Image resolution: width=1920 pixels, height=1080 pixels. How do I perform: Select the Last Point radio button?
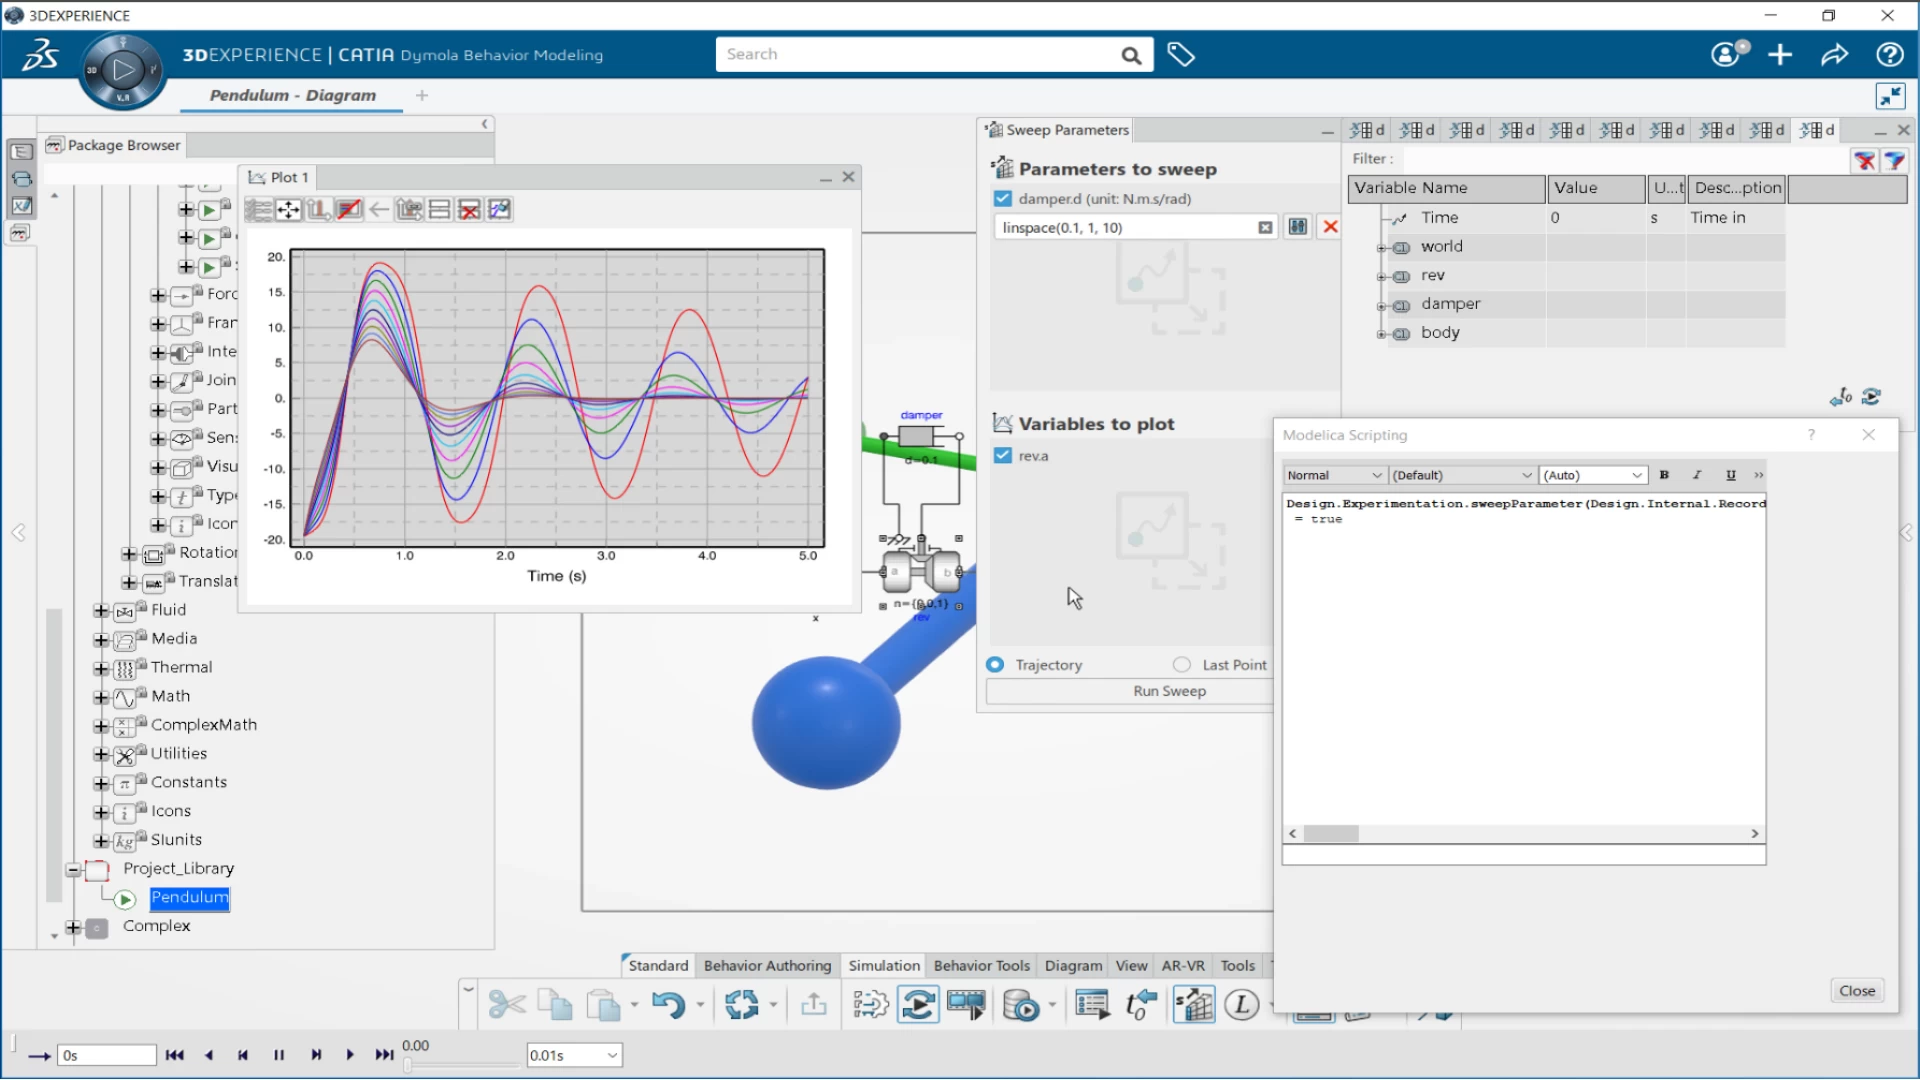[1181, 664]
